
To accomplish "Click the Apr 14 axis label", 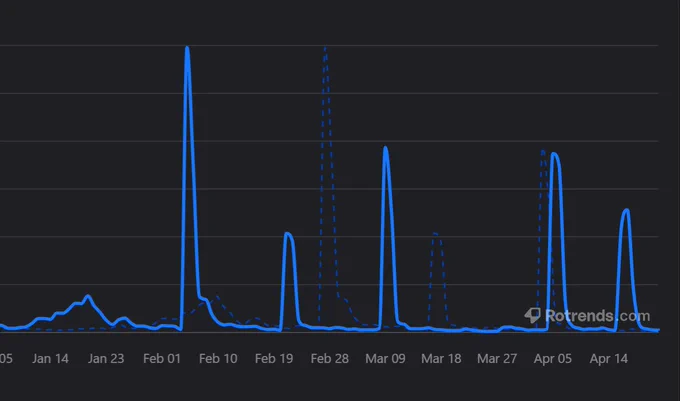I will pyautogui.click(x=608, y=359).
